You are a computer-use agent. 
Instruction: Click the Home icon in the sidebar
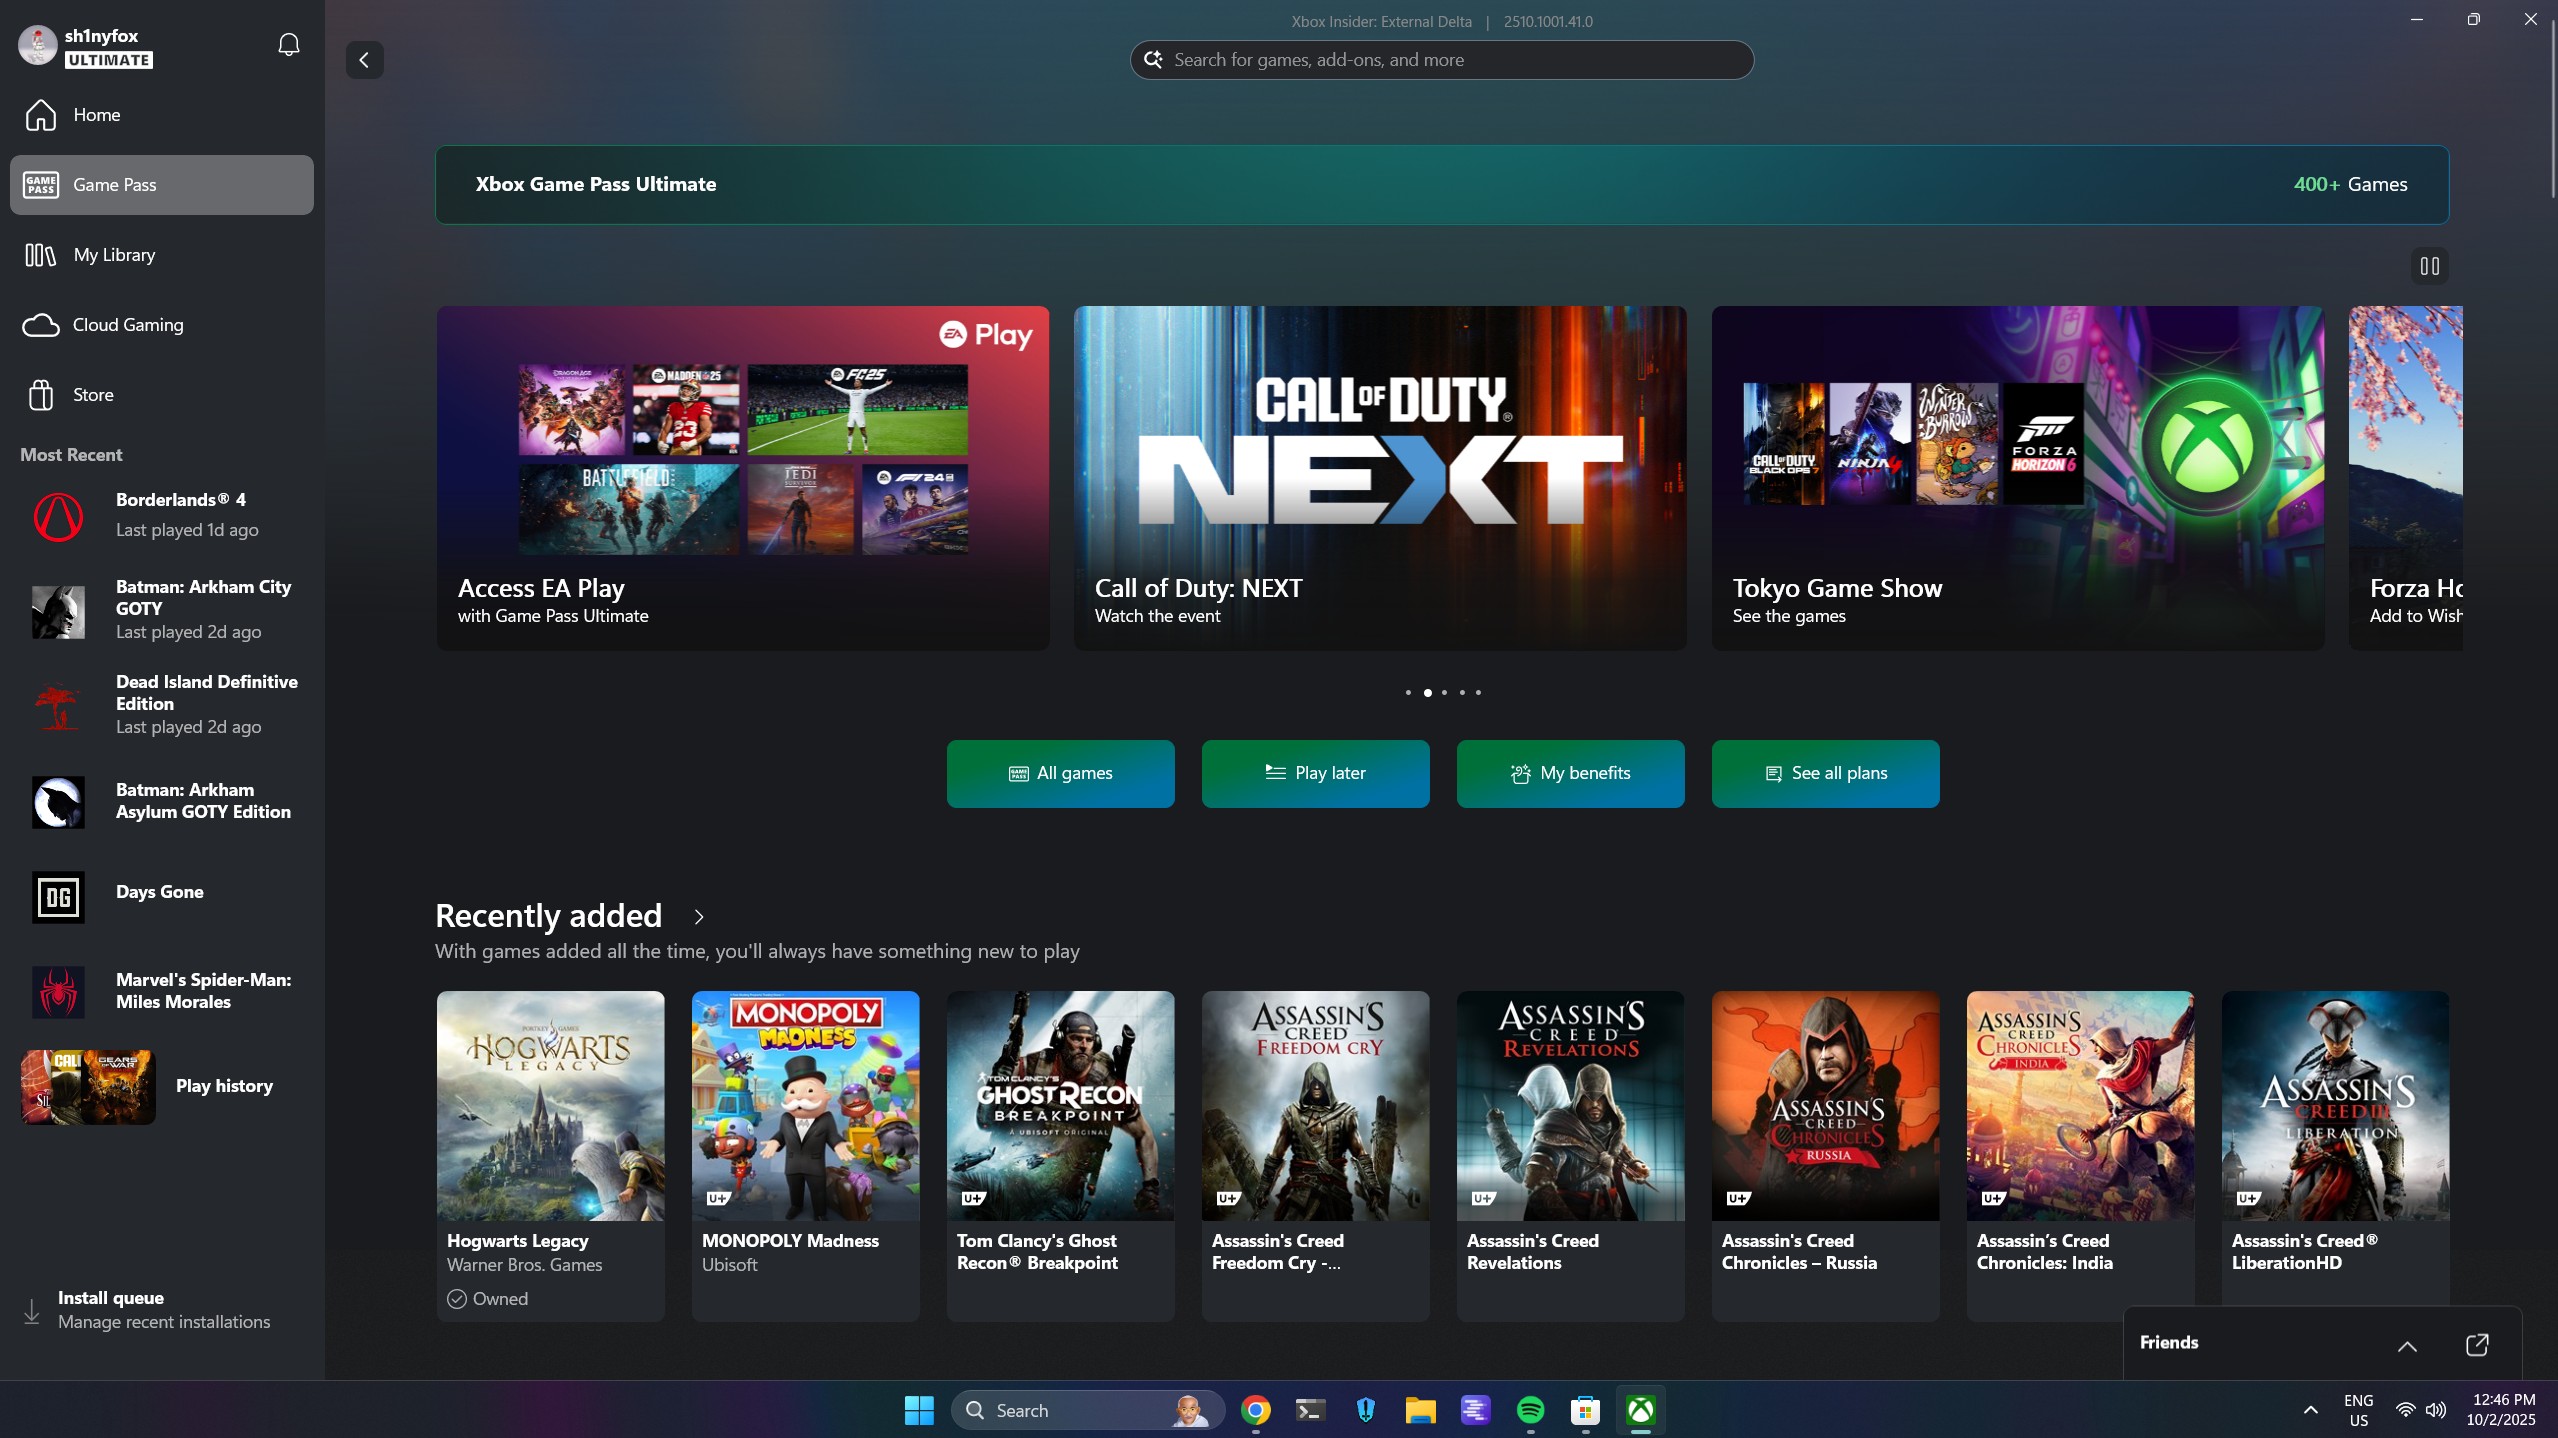(x=41, y=115)
